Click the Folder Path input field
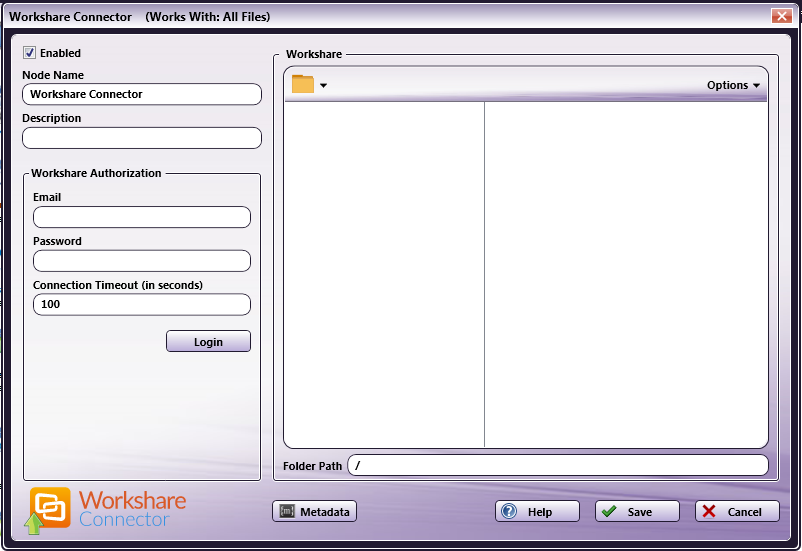Image resolution: width=802 pixels, height=551 pixels. click(x=558, y=466)
